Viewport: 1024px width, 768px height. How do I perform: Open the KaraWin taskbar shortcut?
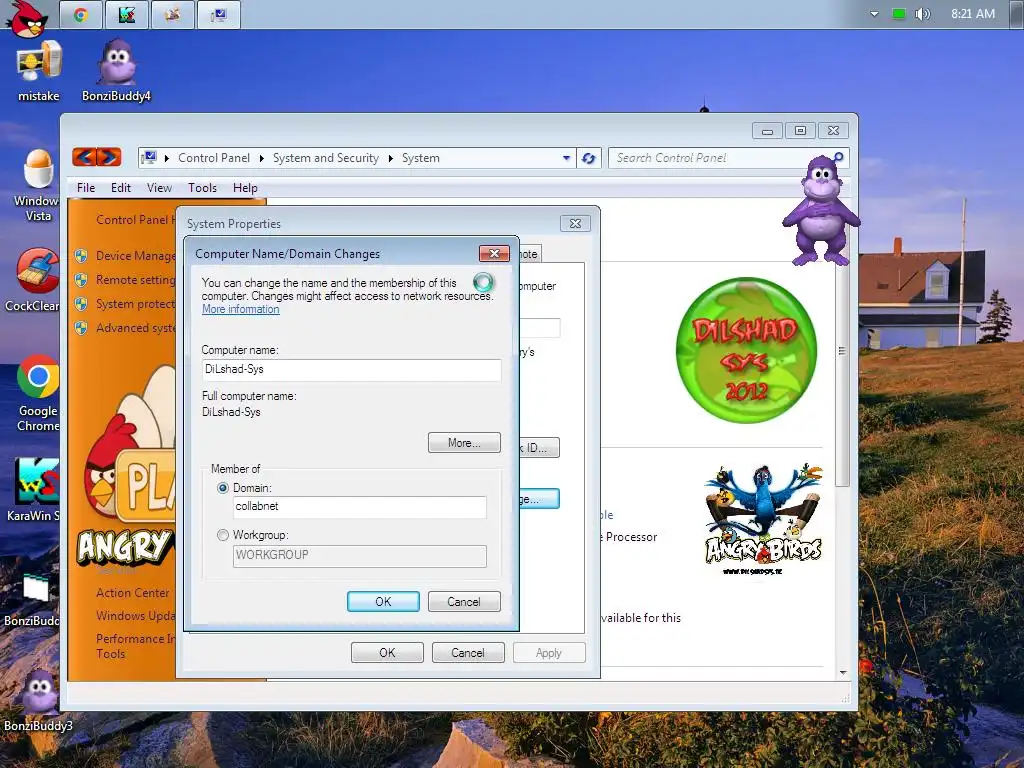pyautogui.click(x=127, y=14)
